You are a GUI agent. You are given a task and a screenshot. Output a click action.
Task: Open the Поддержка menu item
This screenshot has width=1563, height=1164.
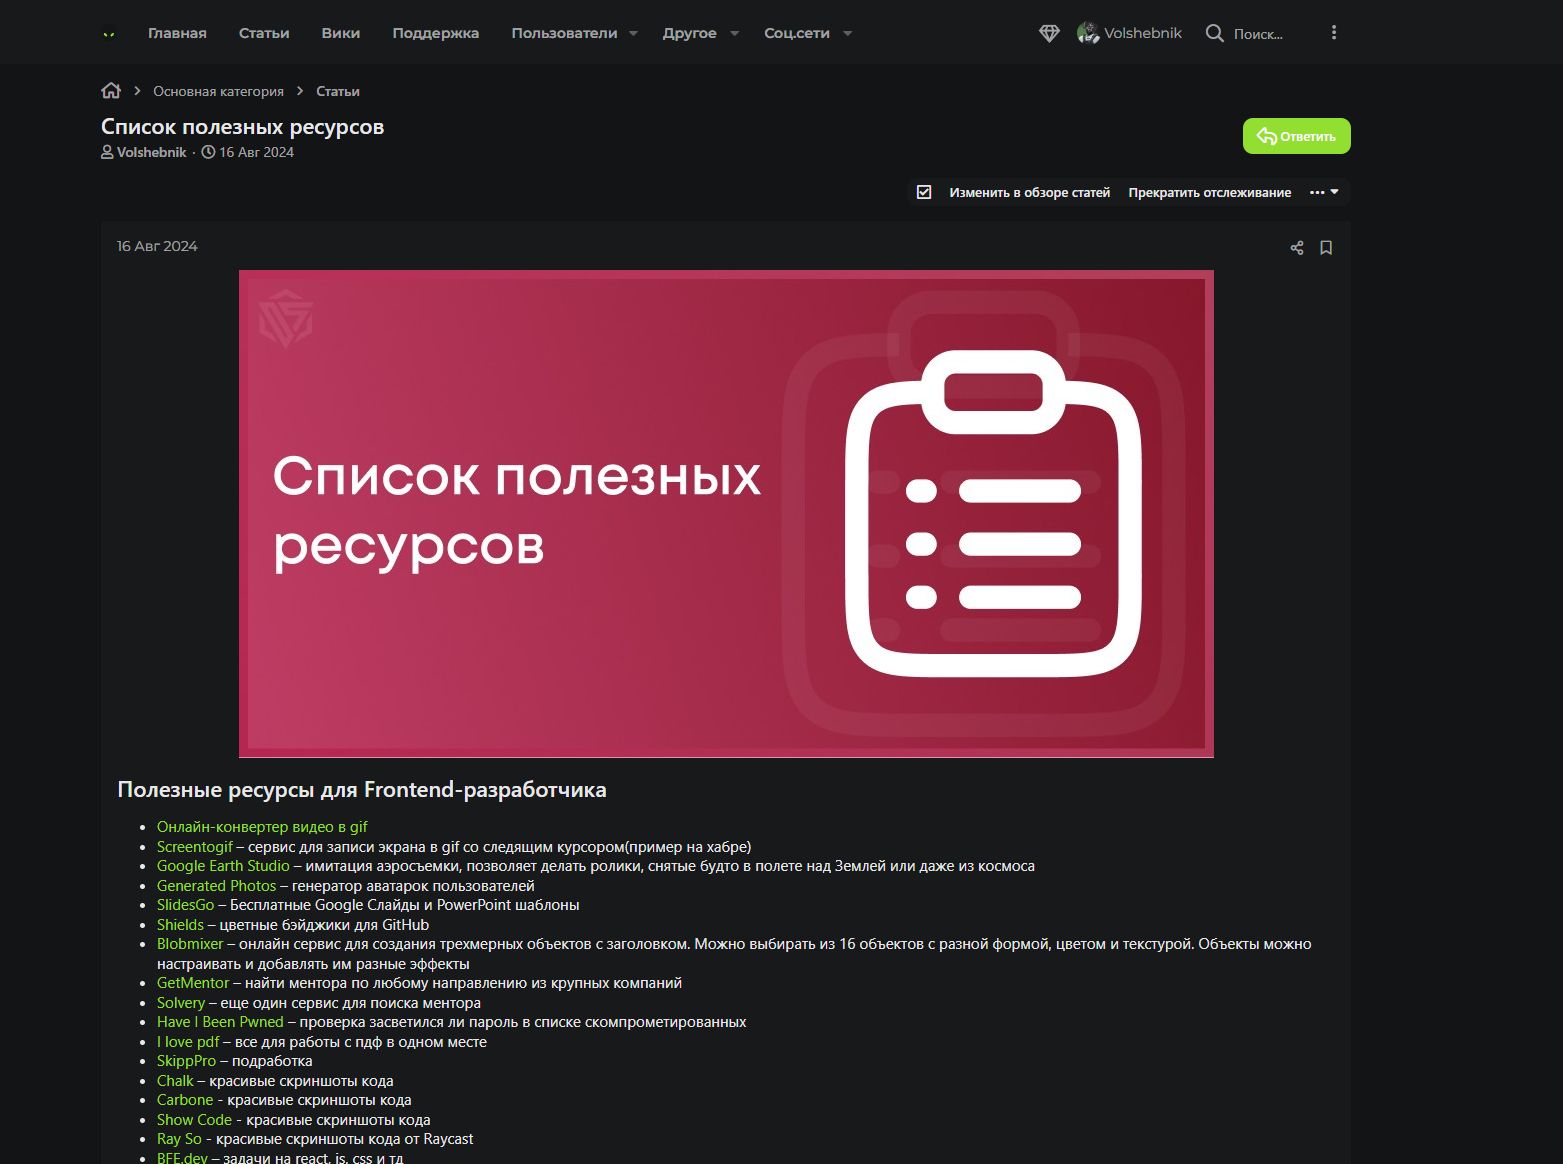[x=435, y=33]
